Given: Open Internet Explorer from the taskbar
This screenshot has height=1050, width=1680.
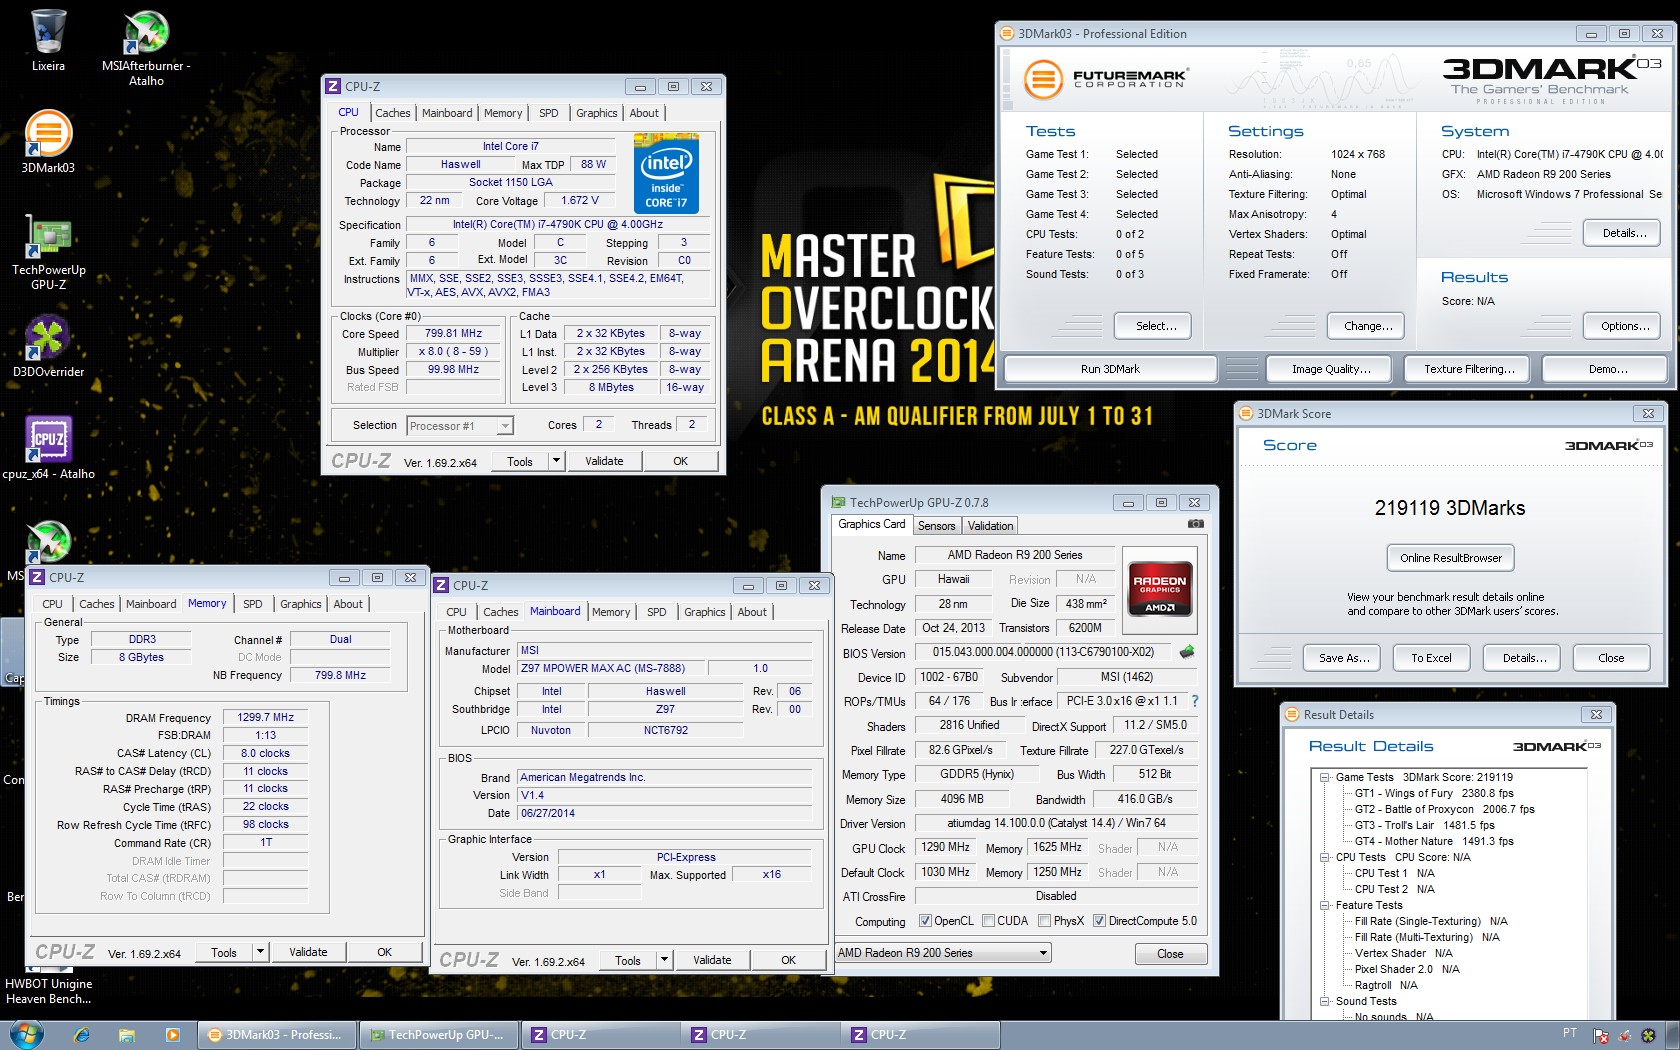Looking at the screenshot, I should tap(82, 1035).
